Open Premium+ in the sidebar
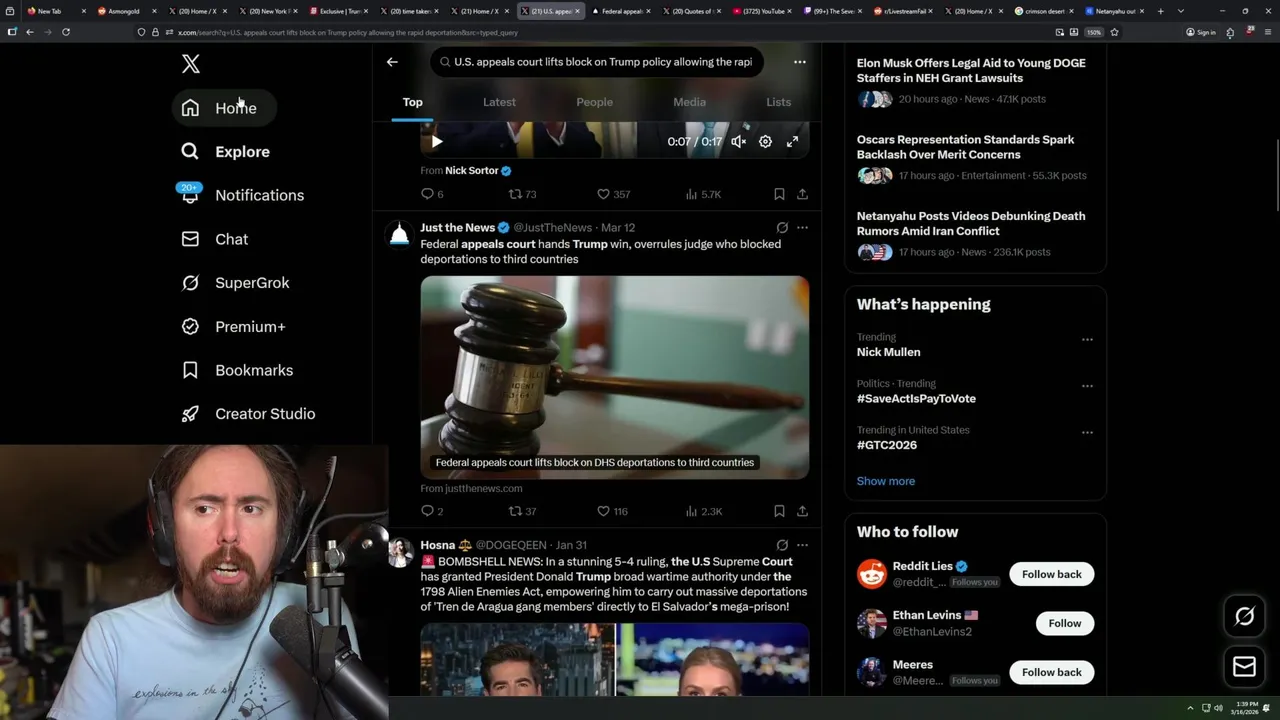The height and width of the screenshot is (720, 1280). point(234,327)
